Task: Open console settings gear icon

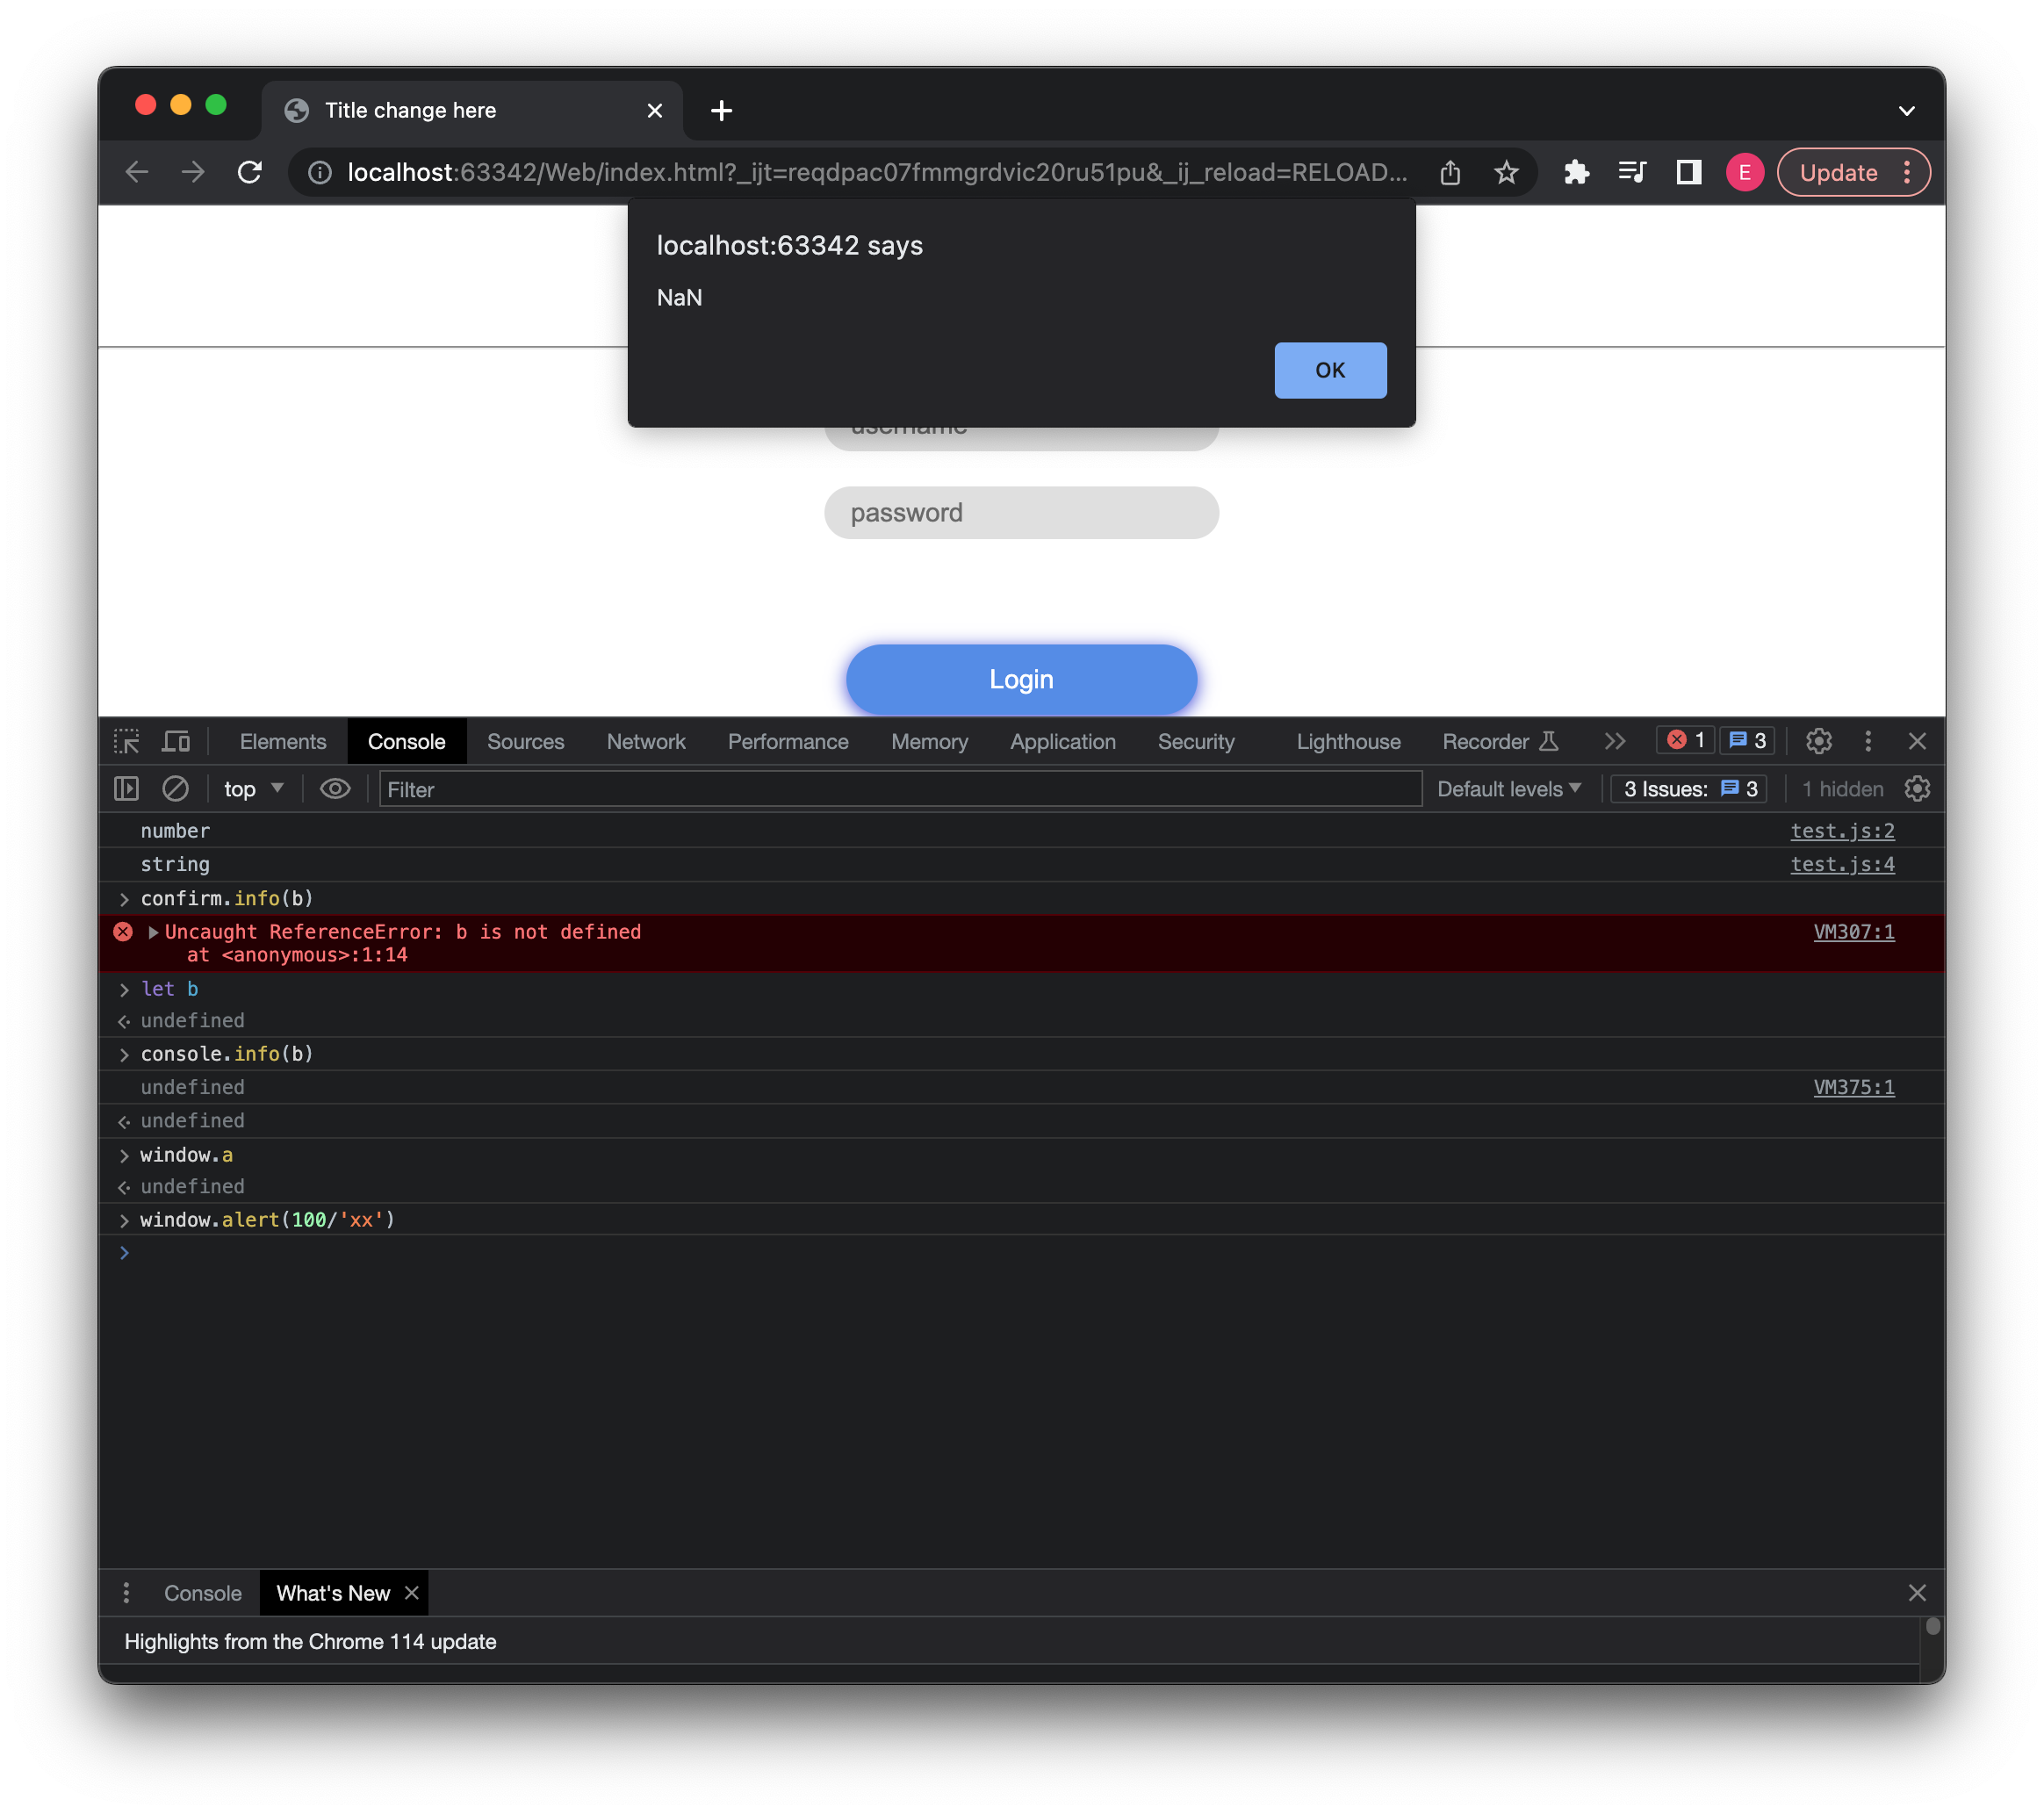Action: (1916, 789)
